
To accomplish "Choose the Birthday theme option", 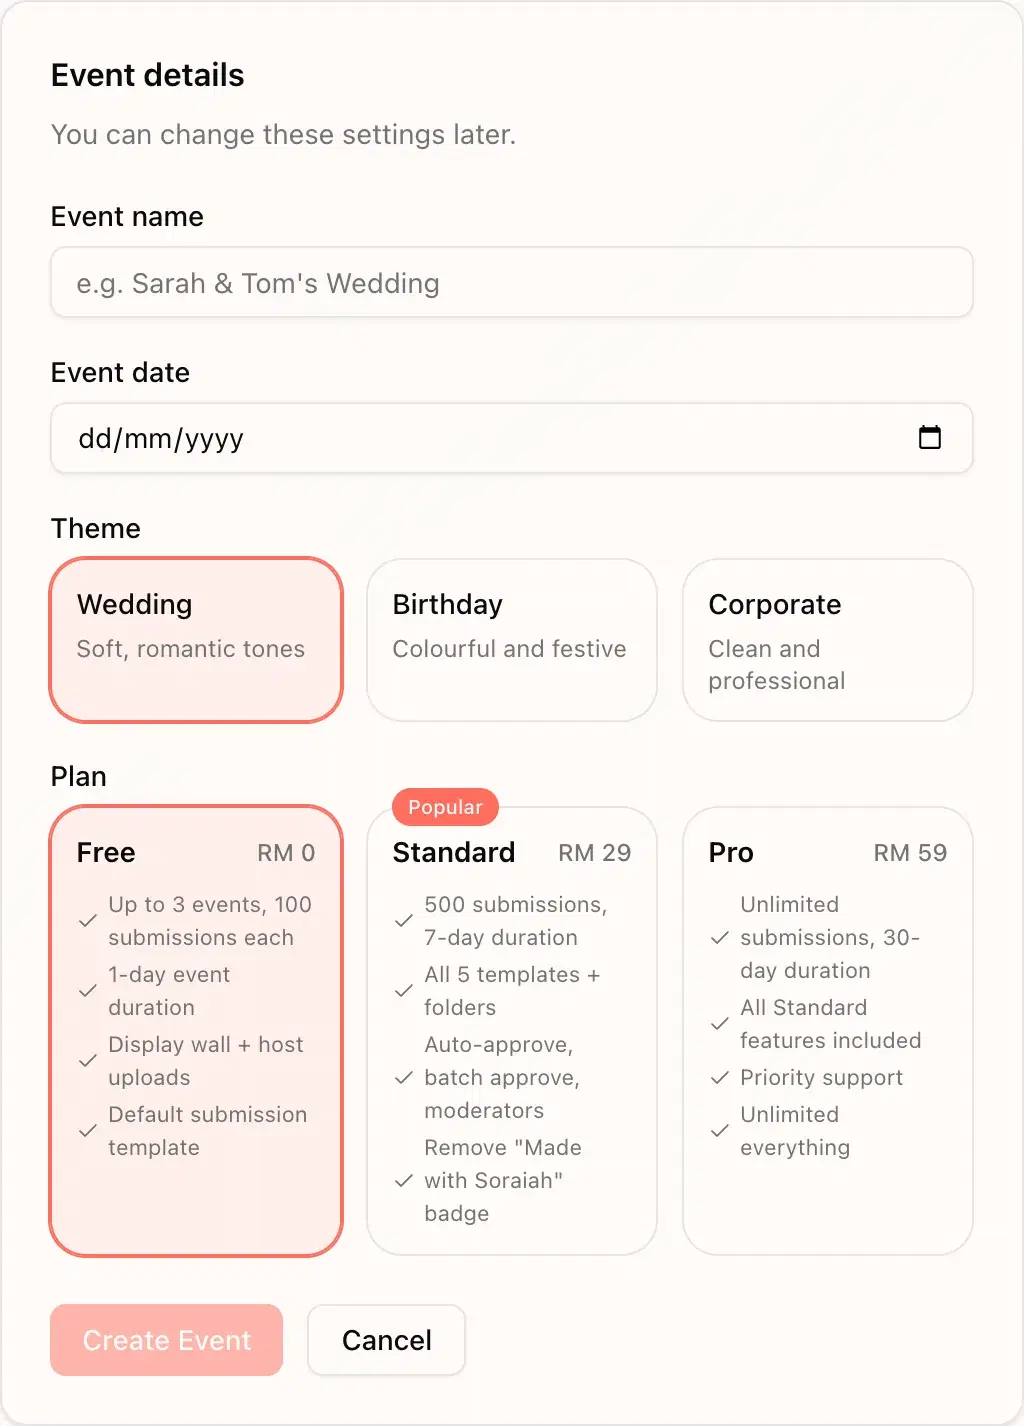I will click(x=511, y=640).
